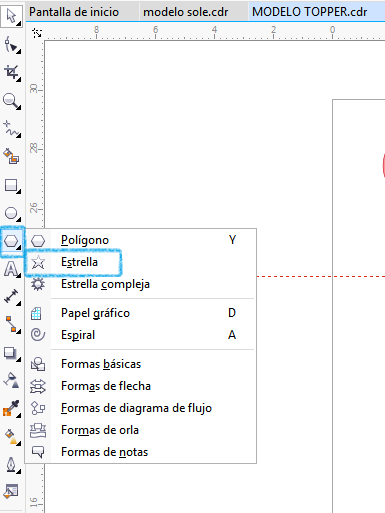Select the Drop shadow tool
Viewport: 385px width, 513px height.
(x=12, y=353)
